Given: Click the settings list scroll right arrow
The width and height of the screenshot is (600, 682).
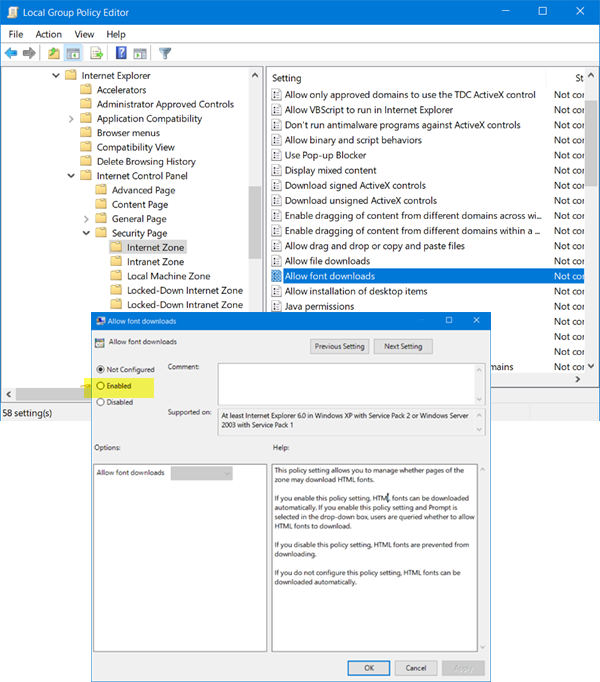Looking at the screenshot, I should coord(578,379).
